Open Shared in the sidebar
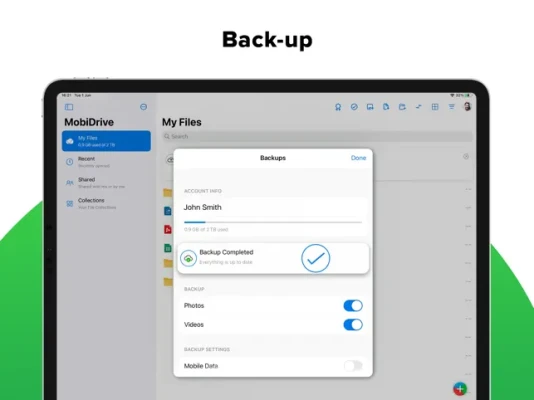Screen dimensions: 534x400 pos(106,183)
